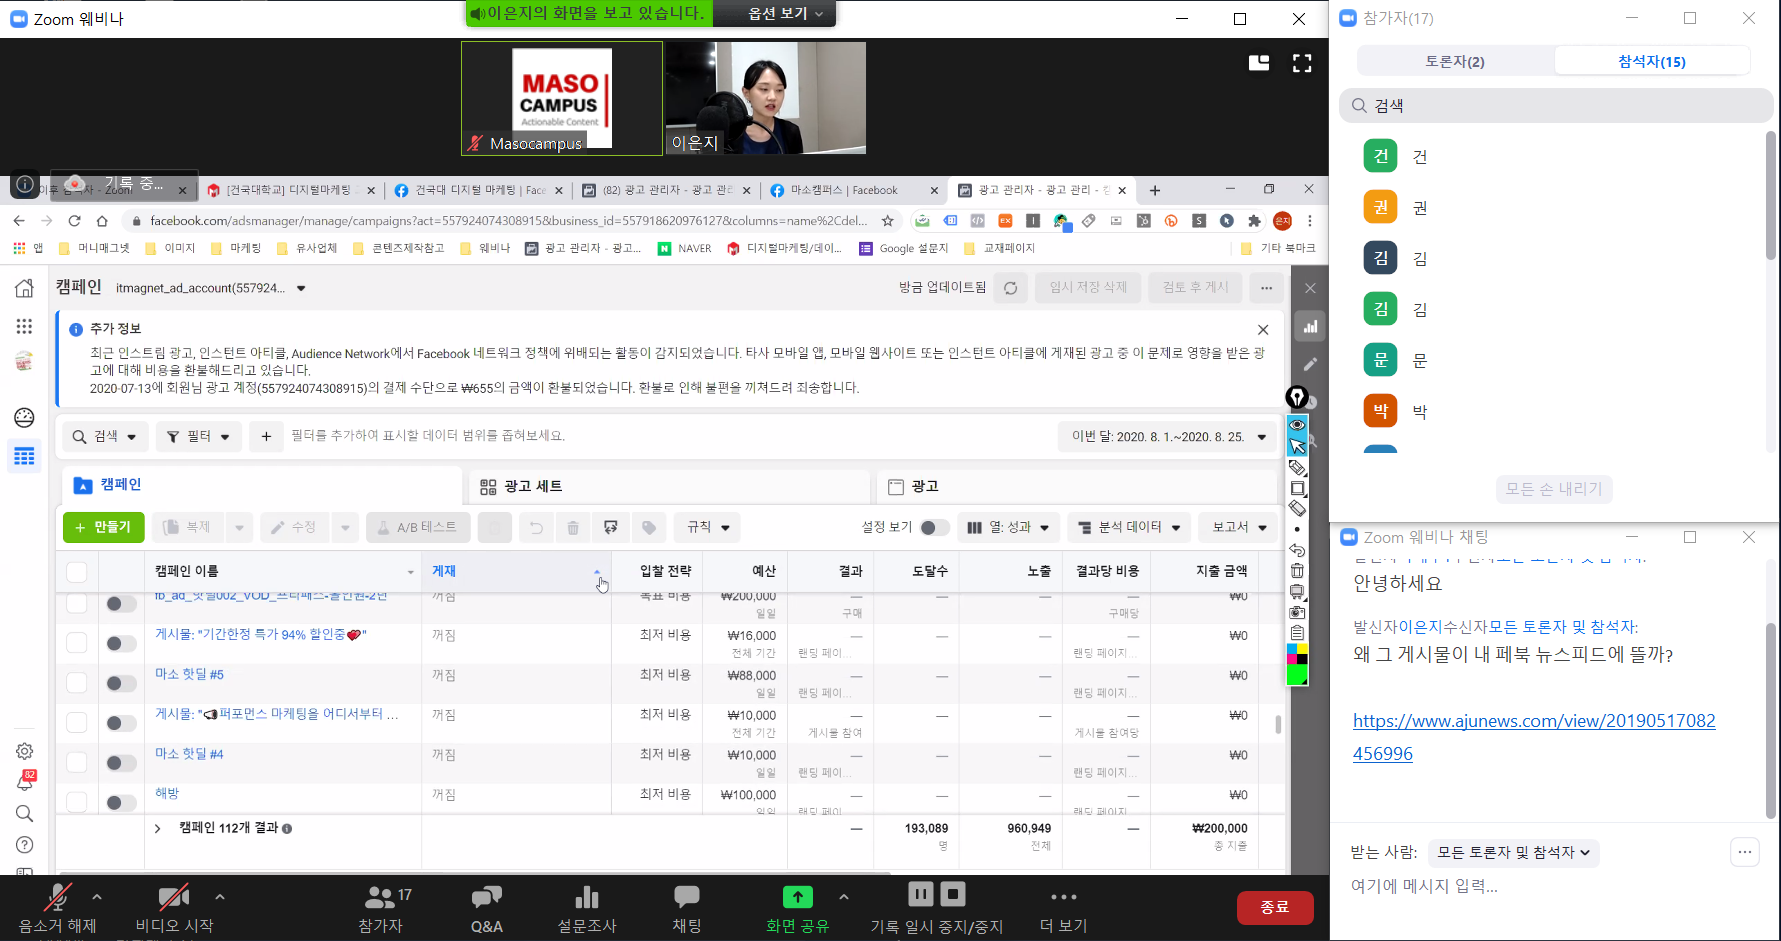Click the chat message input field
Screen dimensions: 1781x941
pyautogui.click(x=1530, y=886)
